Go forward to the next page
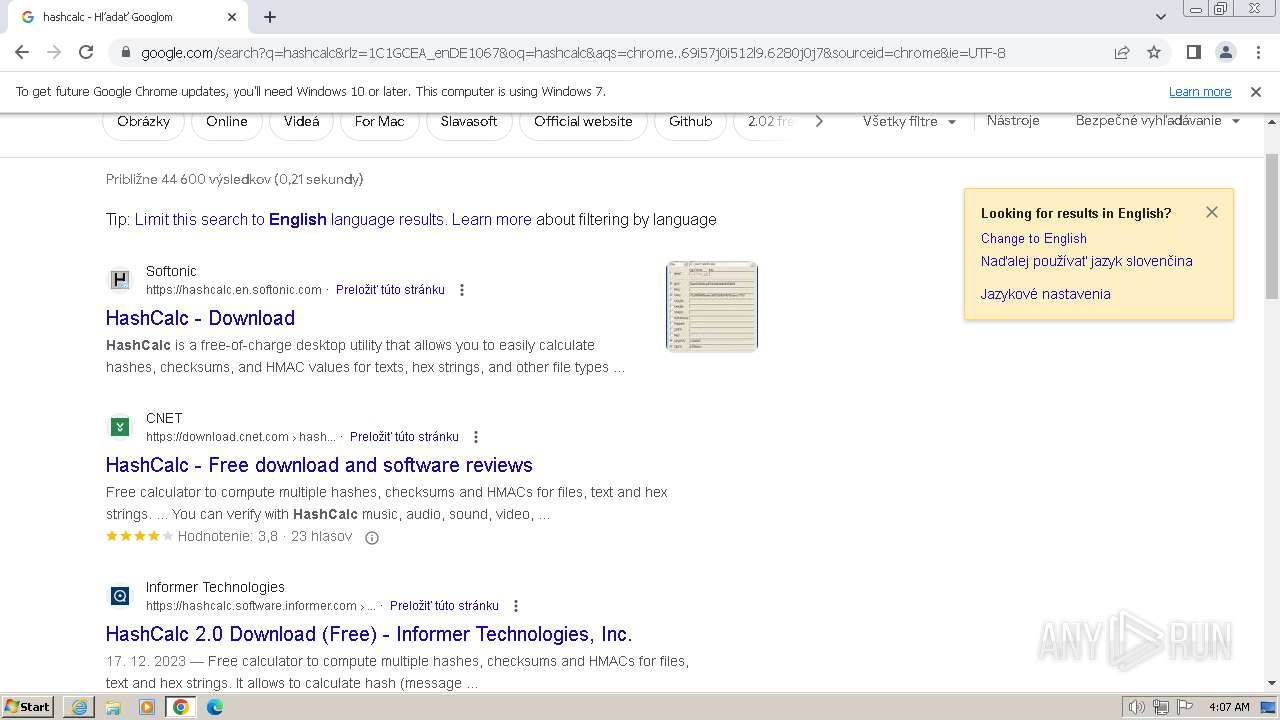The width and height of the screenshot is (1280, 720). pyautogui.click(x=54, y=53)
